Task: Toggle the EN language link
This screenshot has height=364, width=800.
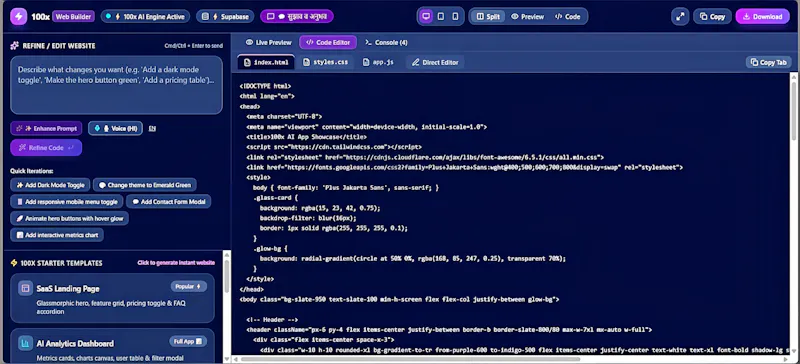Action: pyautogui.click(x=152, y=129)
